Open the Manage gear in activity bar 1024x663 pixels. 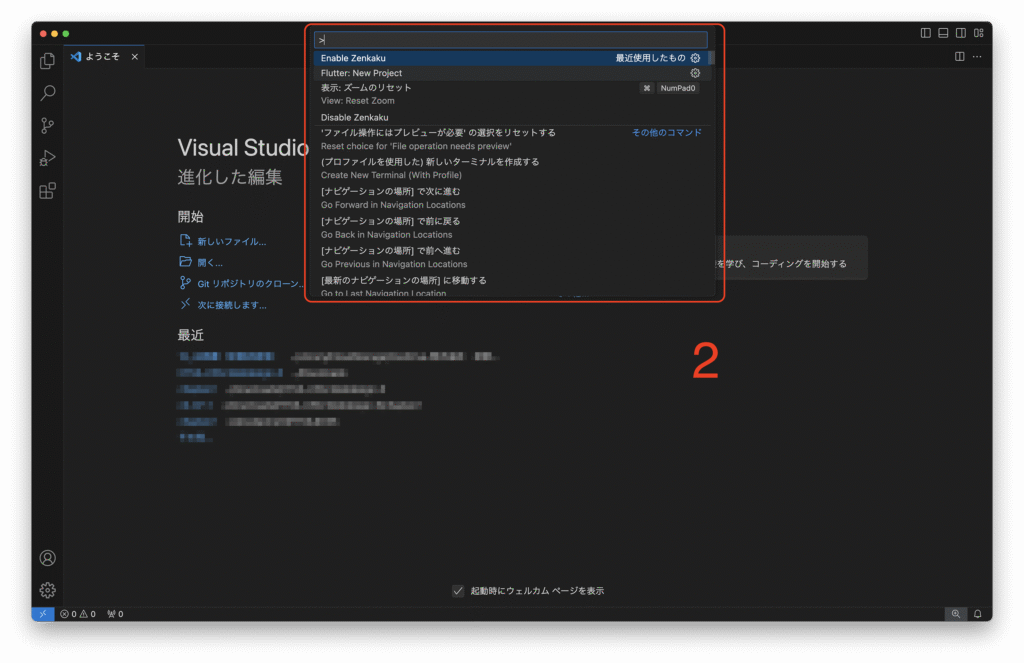(x=48, y=590)
